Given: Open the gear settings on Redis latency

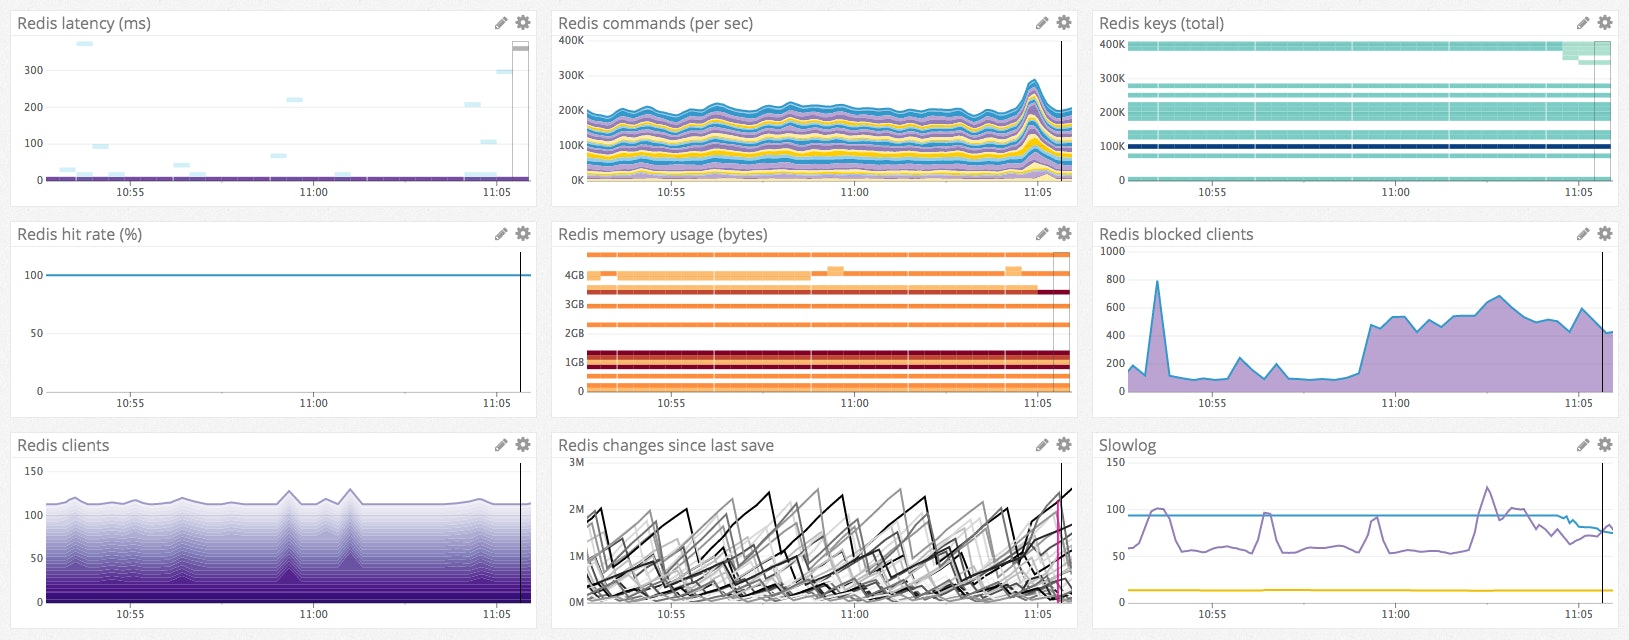Looking at the screenshot, I should (523, 23).
